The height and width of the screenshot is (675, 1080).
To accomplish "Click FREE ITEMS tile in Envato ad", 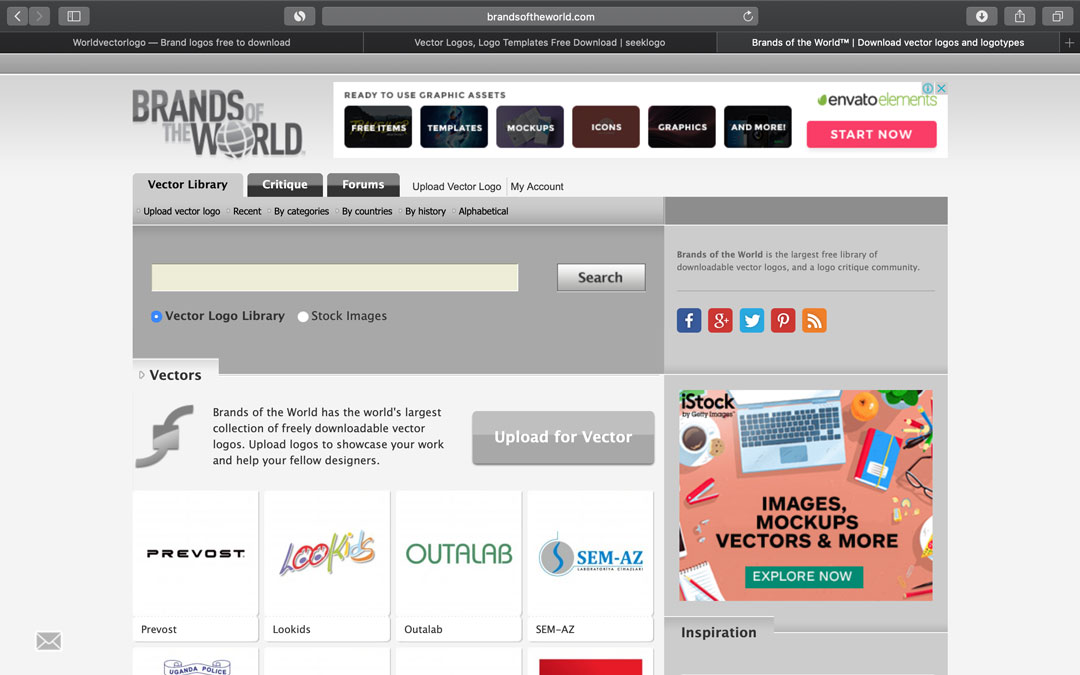I will [x=378, y=127].
